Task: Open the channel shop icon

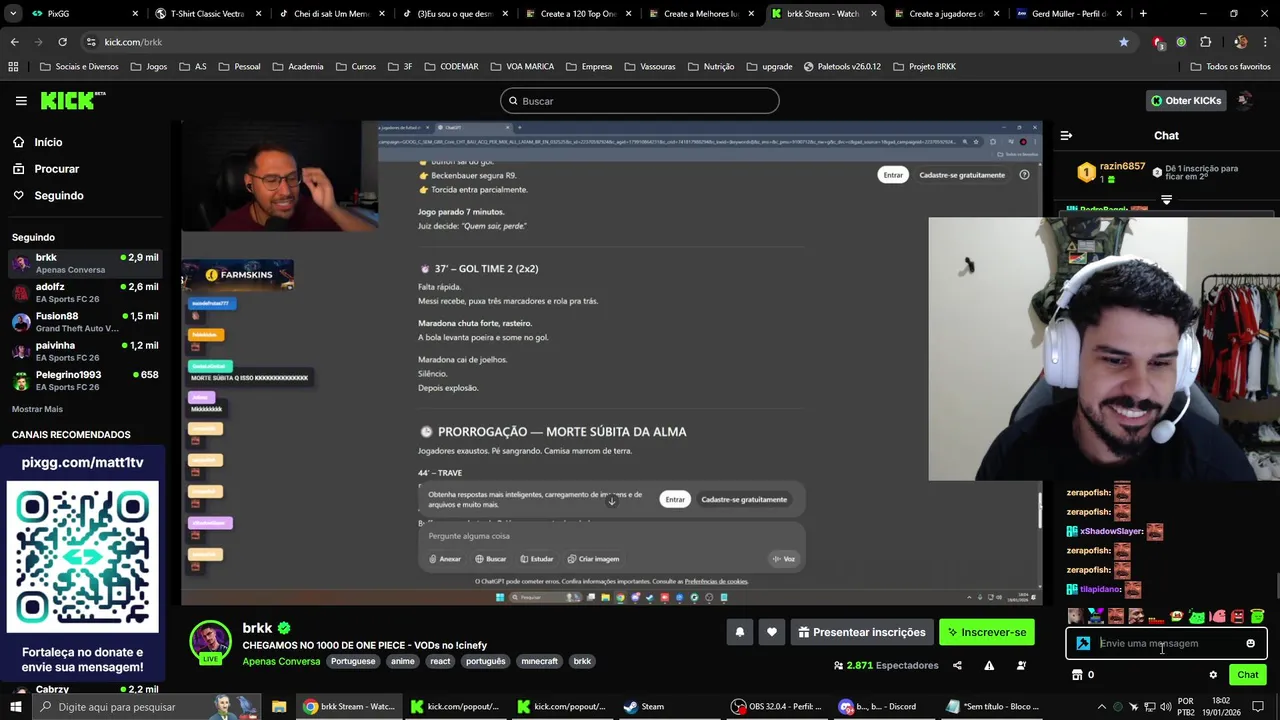Action: click(1077, 675)
